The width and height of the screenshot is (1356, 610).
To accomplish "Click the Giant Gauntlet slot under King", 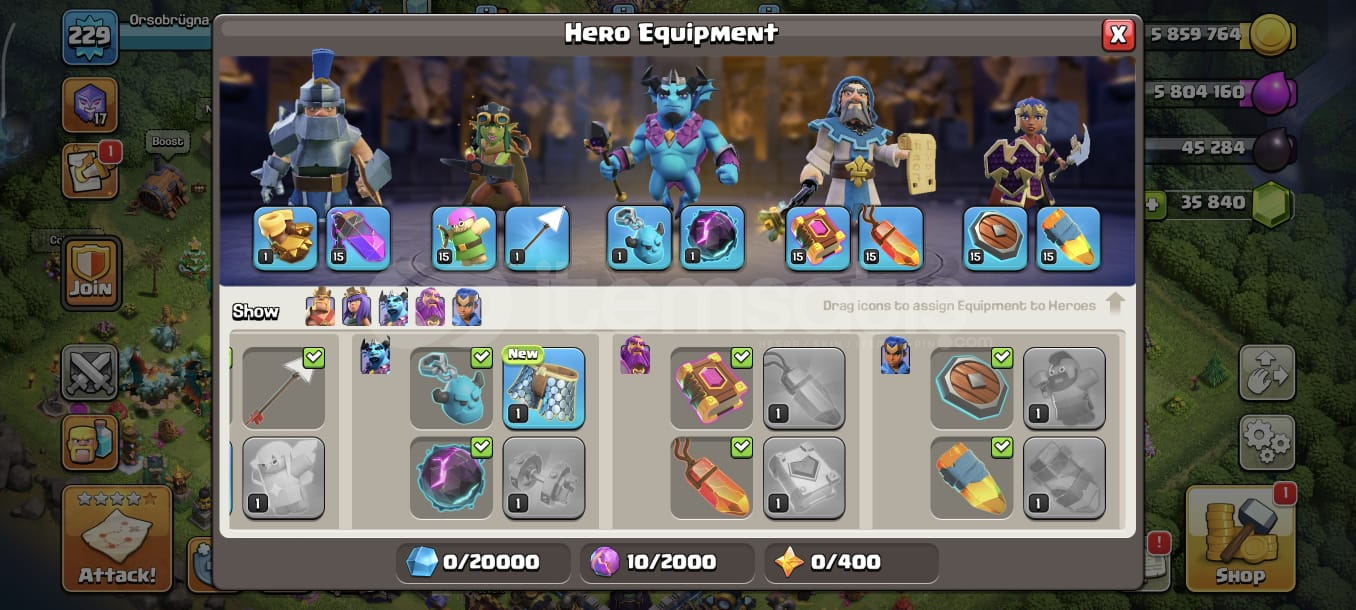I will click(x=285, y=238).
